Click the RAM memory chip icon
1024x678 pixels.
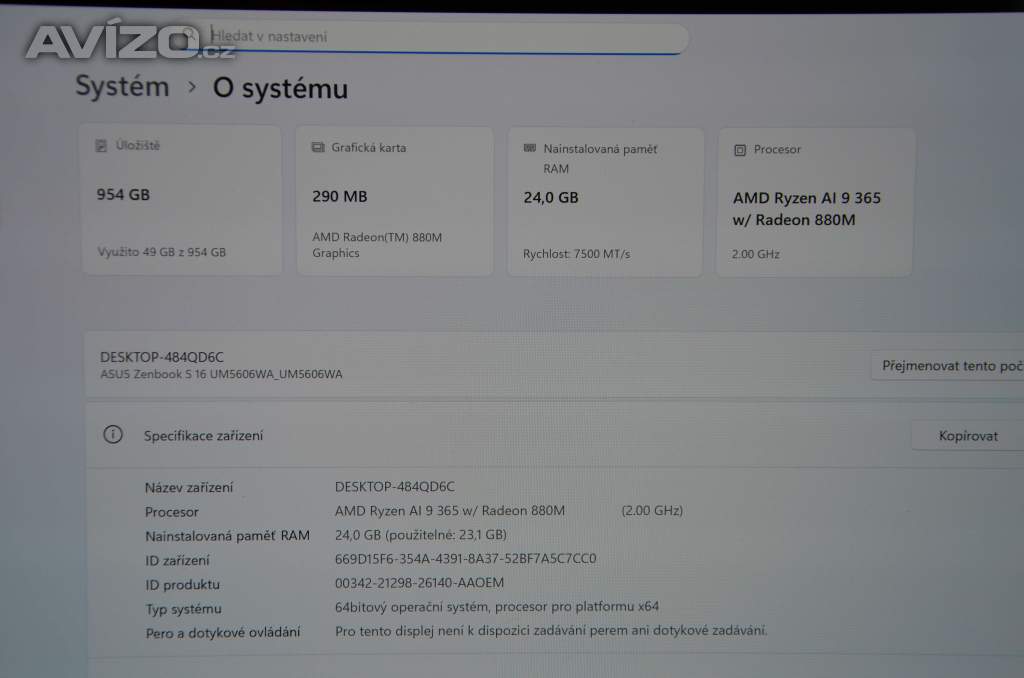coord(530,148)
